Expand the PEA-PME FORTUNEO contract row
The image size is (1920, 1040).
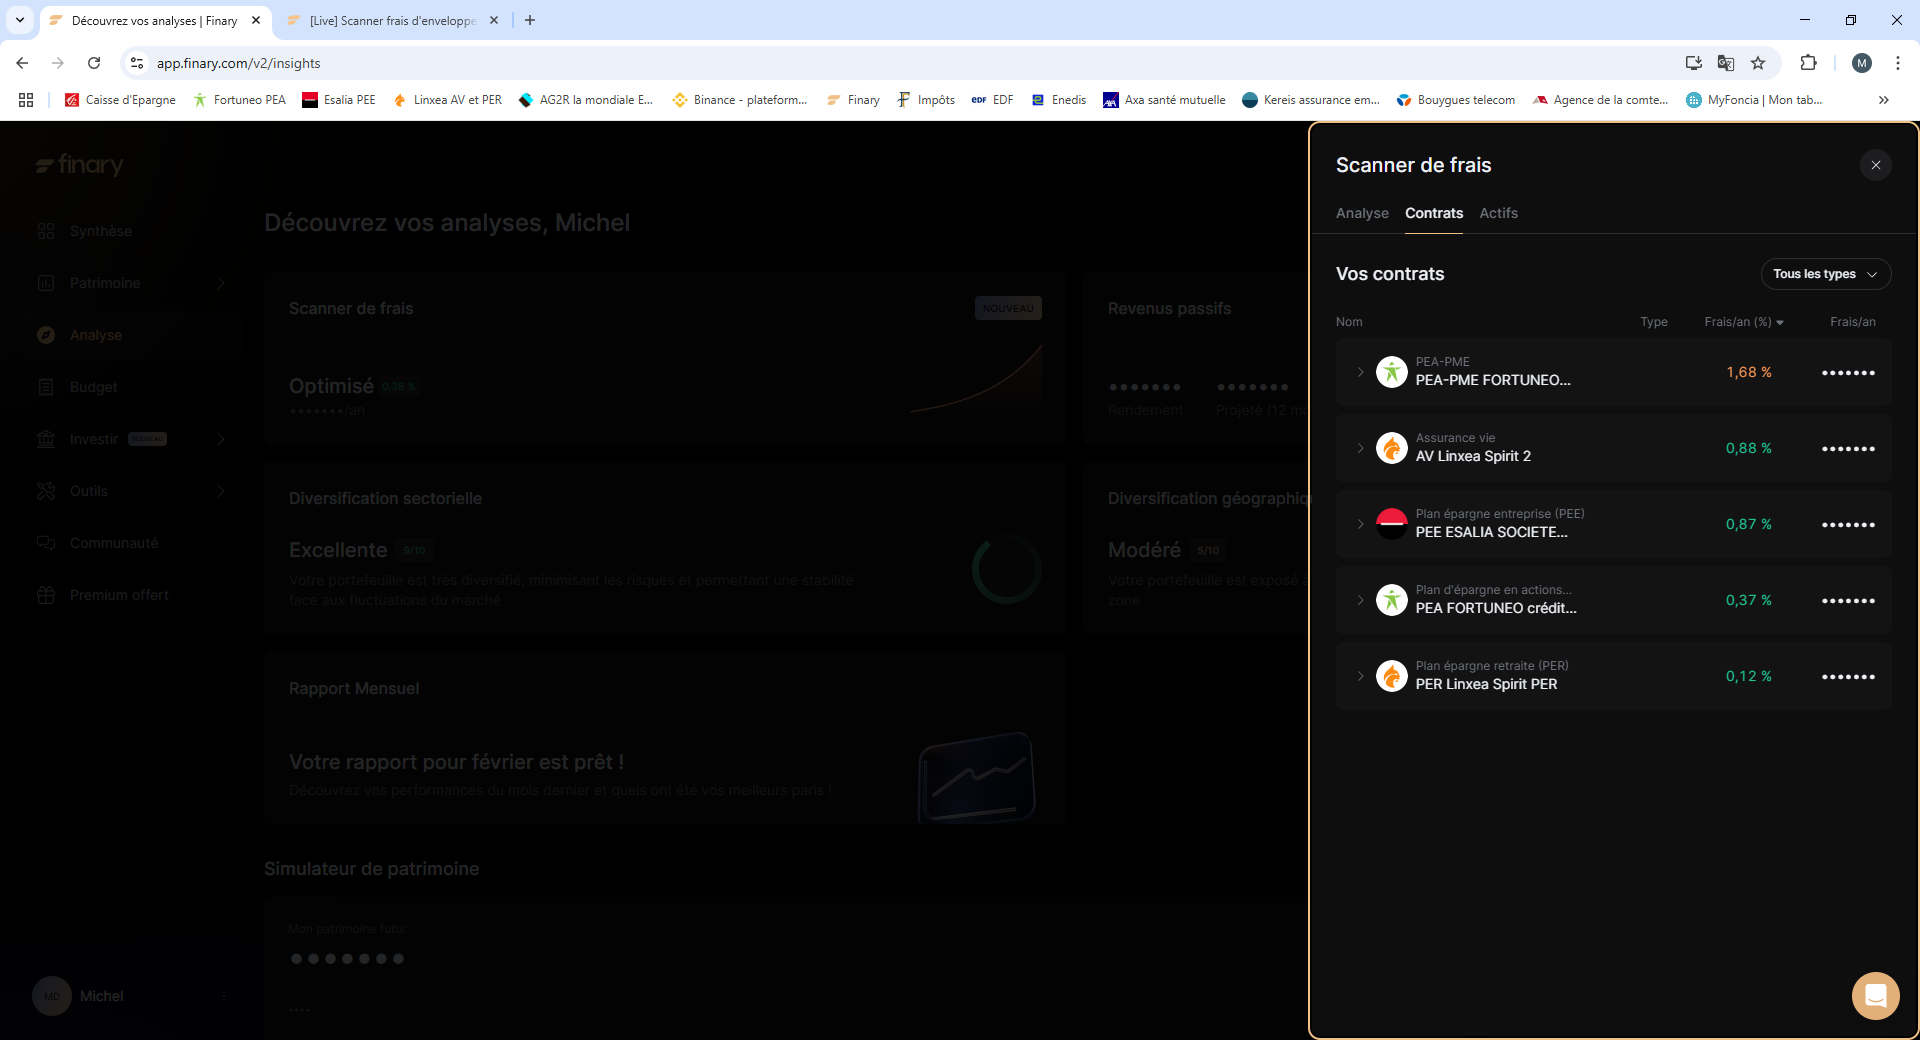pos(1360,372)
